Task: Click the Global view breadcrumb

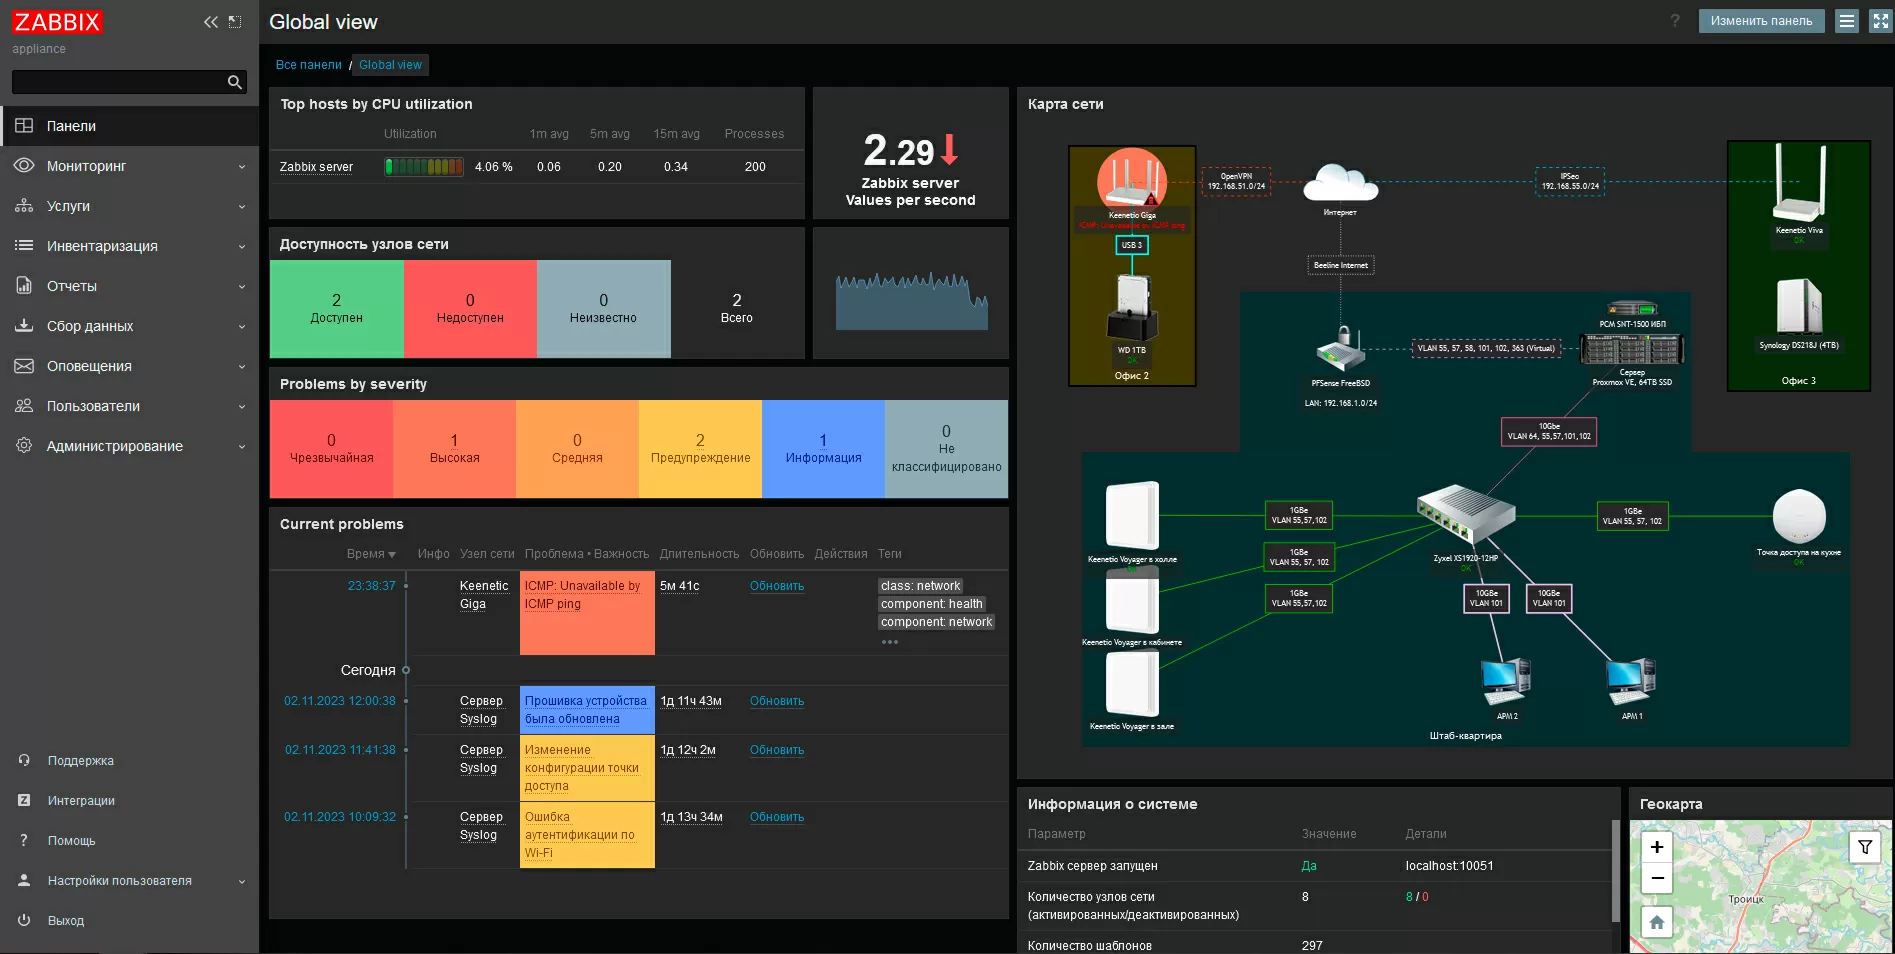Action: [x=390, y=65]
